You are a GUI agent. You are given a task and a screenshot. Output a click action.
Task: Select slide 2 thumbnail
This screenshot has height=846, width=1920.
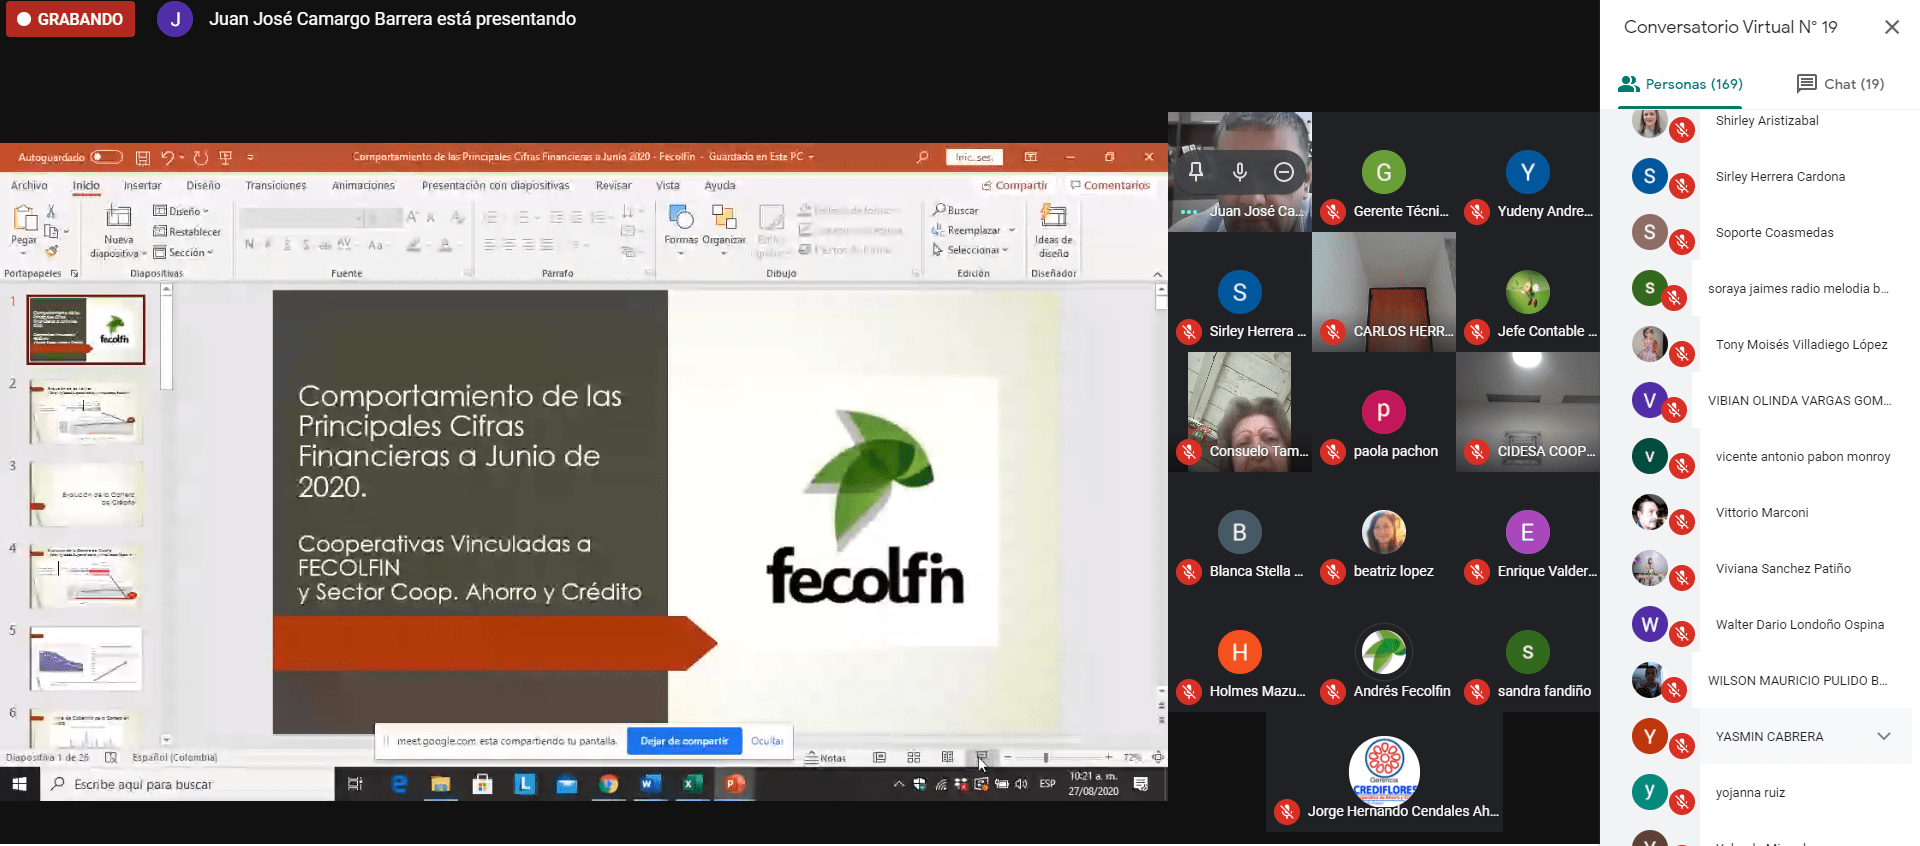click(x=86, y=412)
